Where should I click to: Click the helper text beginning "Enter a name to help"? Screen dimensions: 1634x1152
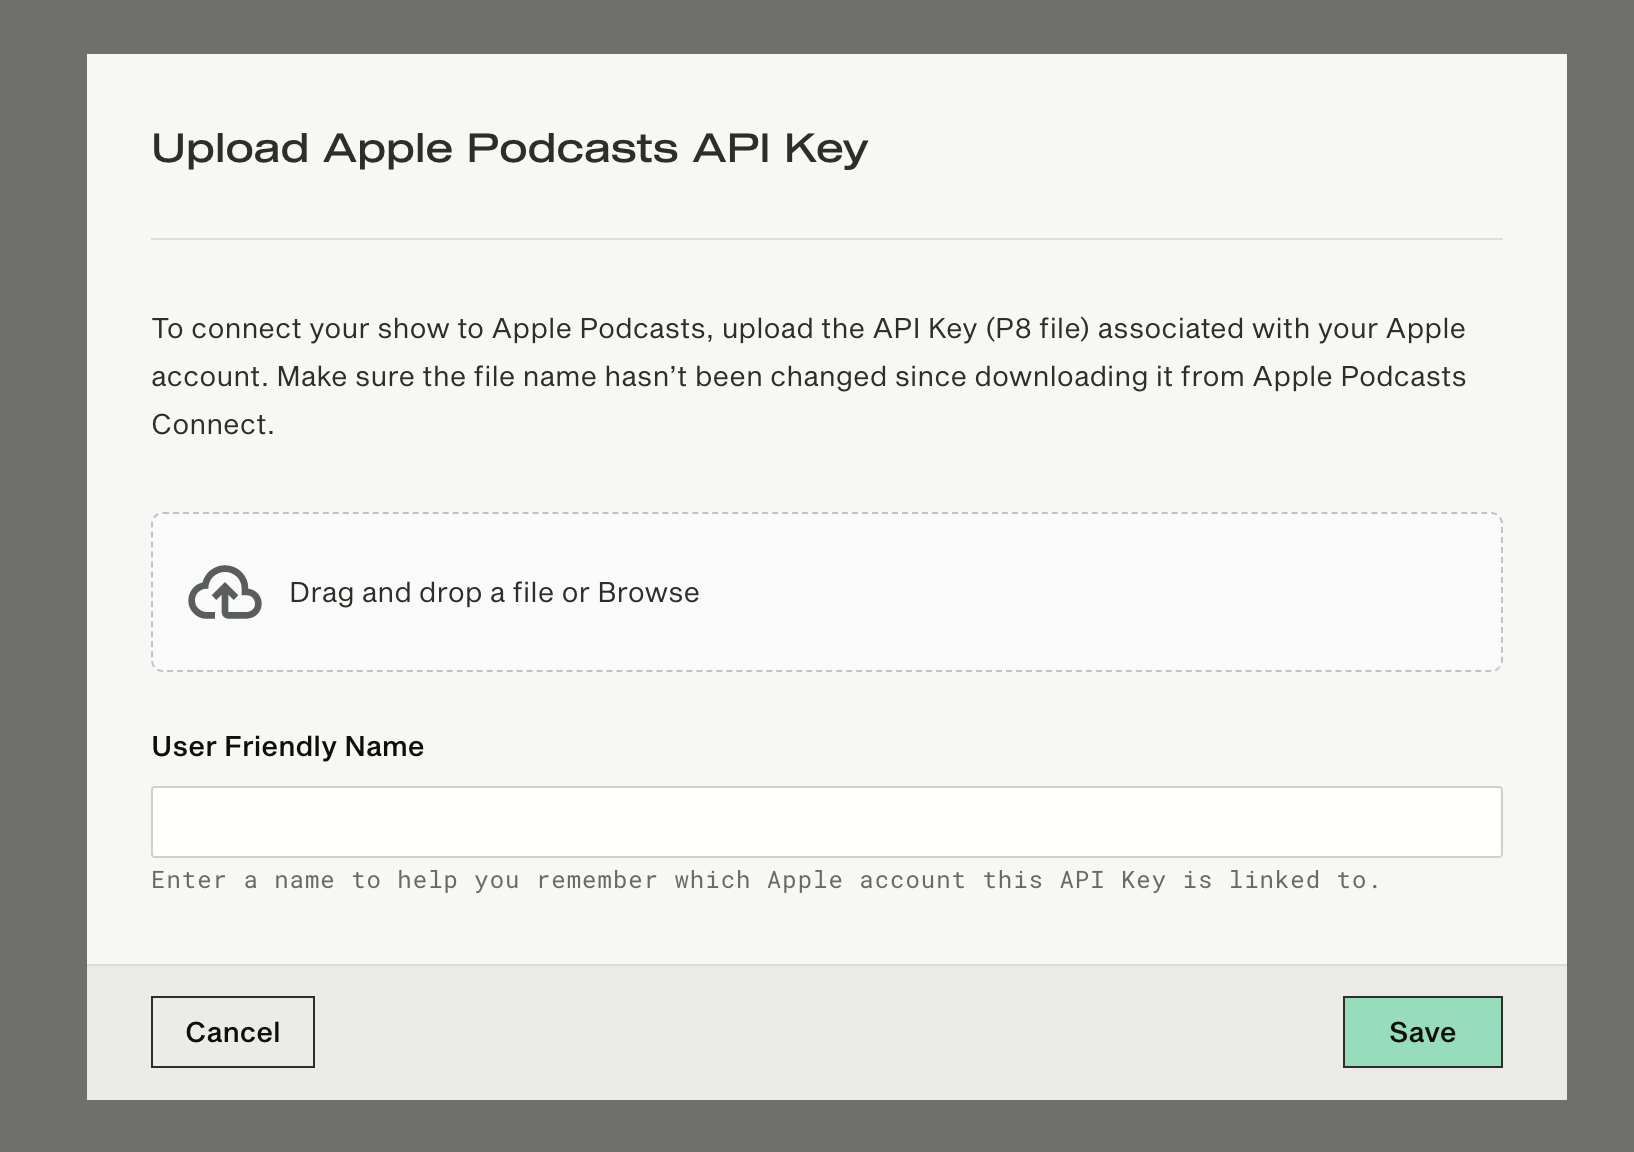766,880
